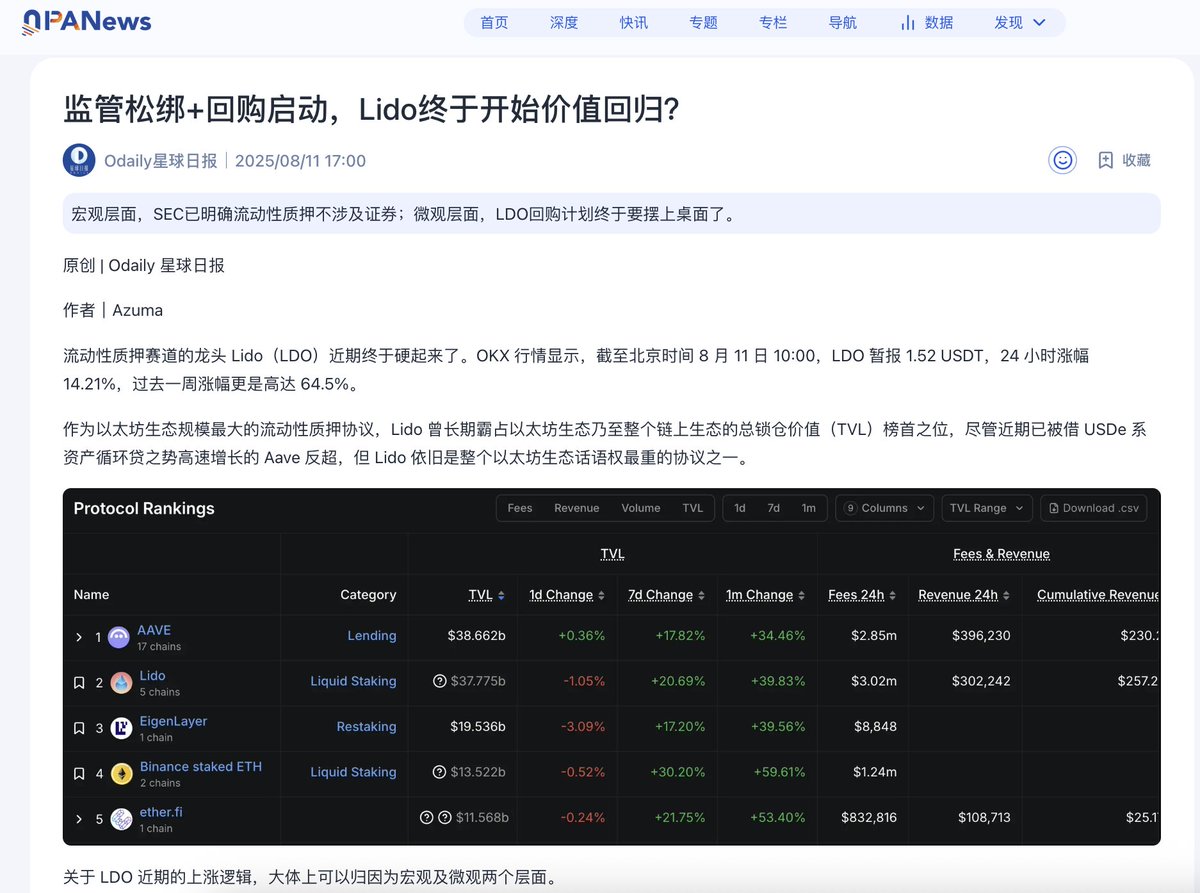
Task: Open the TVL Range dropdown
Action: [987, 508]
